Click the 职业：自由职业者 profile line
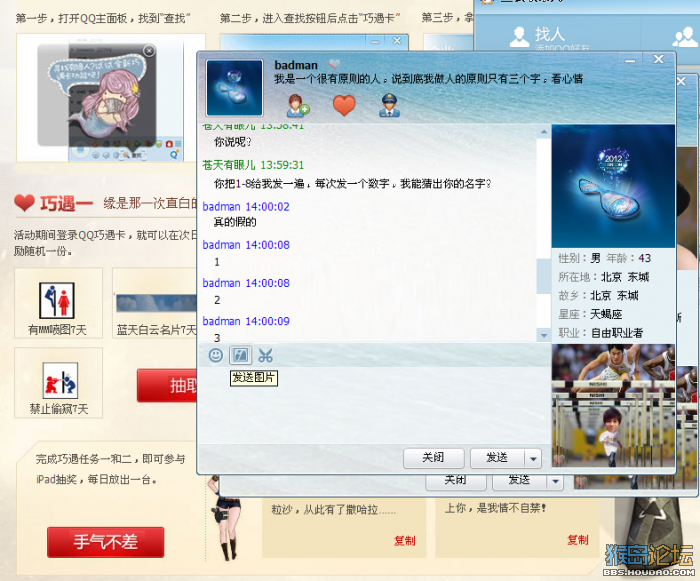 pos(600,333)
